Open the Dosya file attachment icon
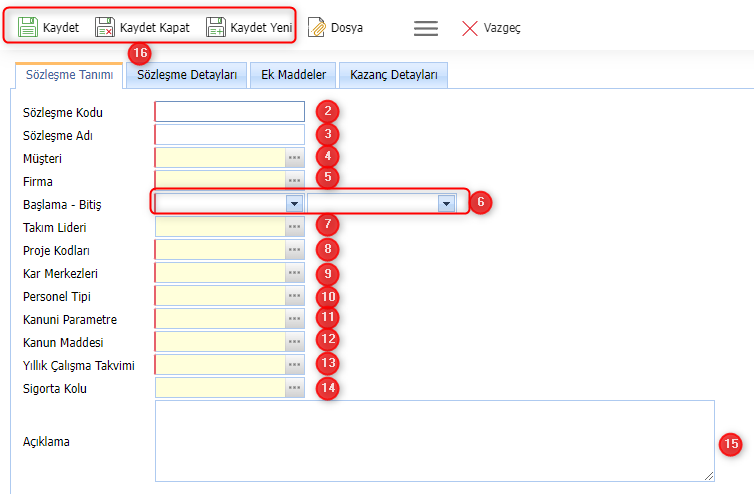The image size is (754, 494). coord(317,28)
